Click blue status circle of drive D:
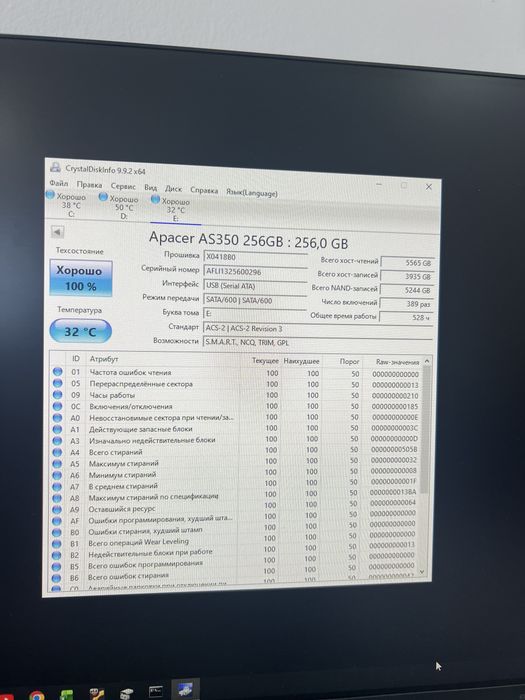This screenshot has width=525, height=700. [103, 196]
